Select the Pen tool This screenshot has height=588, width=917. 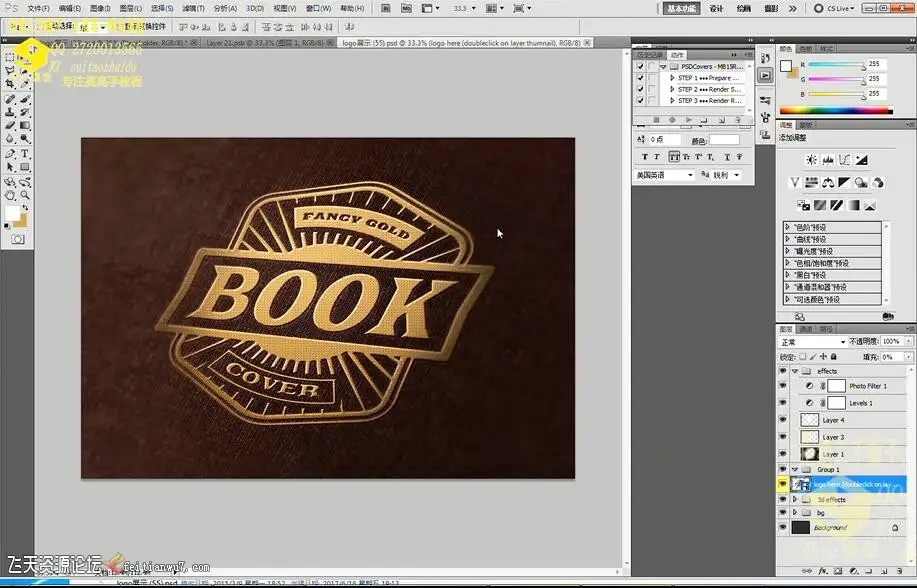(x=10, y=154)
